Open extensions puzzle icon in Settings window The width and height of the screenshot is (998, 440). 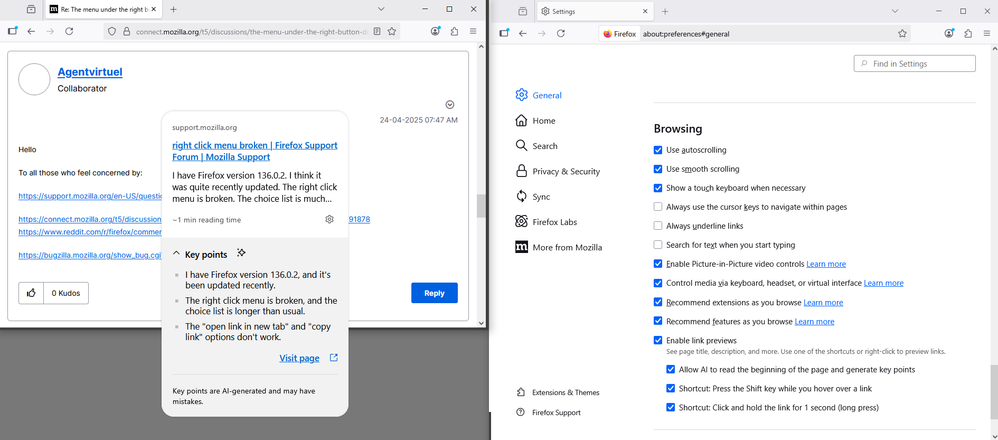tap(968, 33)
